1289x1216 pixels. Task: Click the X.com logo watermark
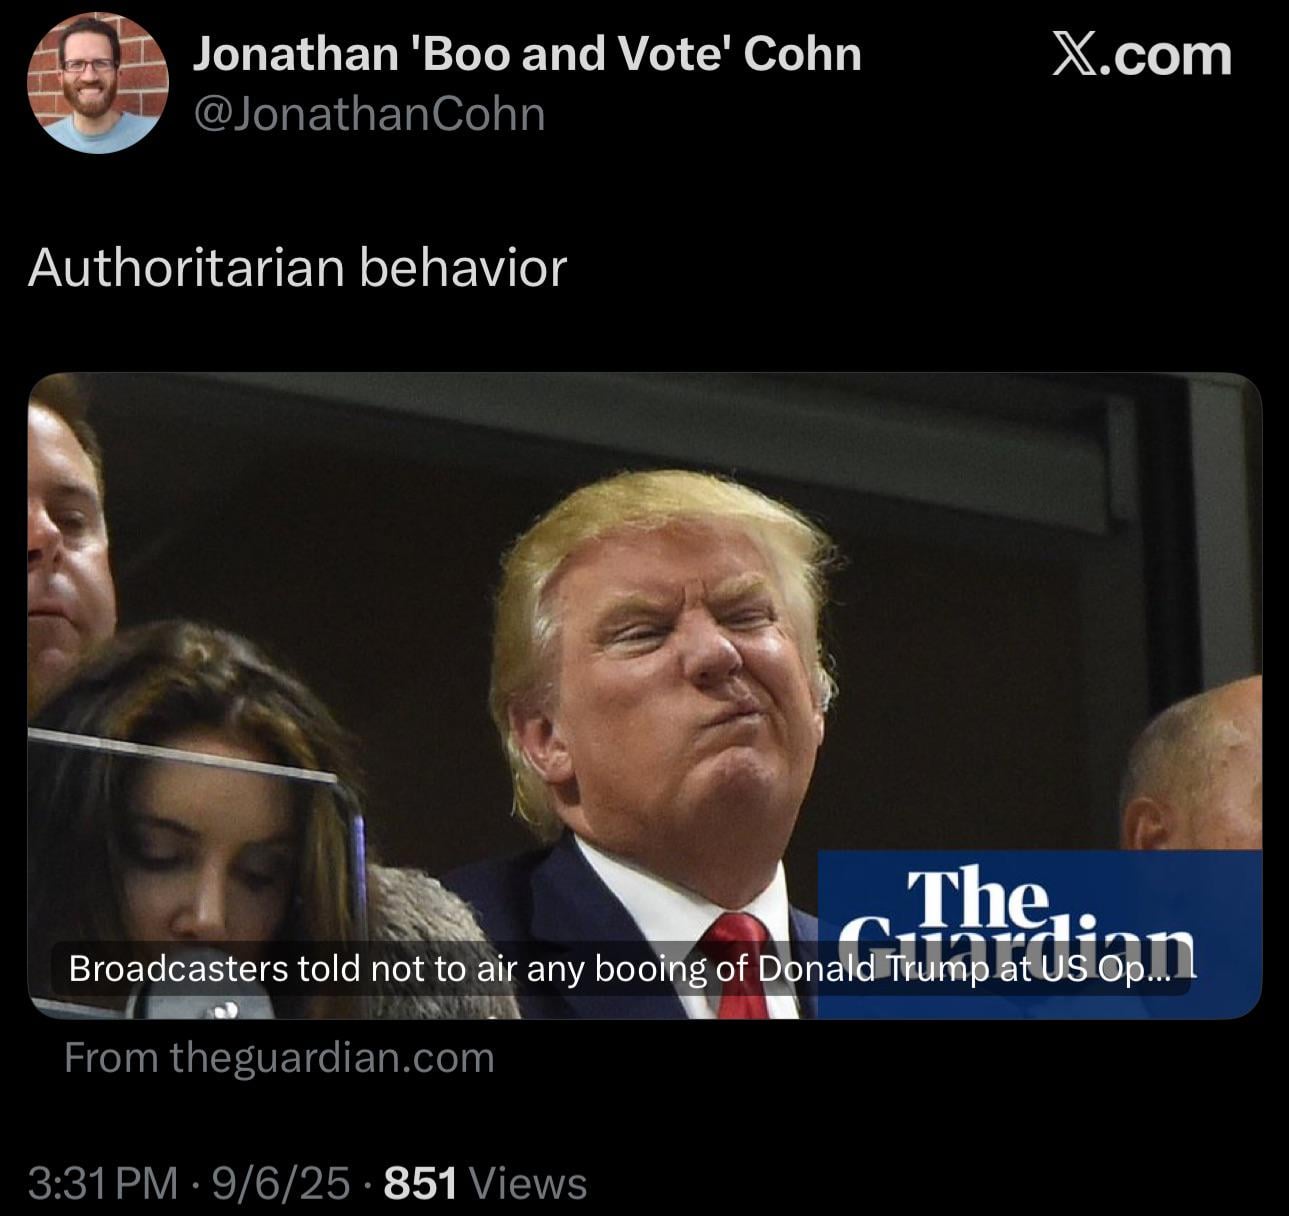1141,55
